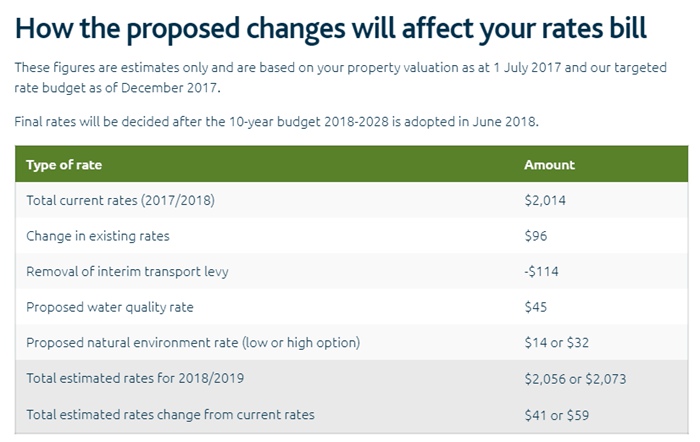Select the 'Proposed natural environment rate' row label
Viewport: 700px width, 442px height.
click(x=193, y=342)
